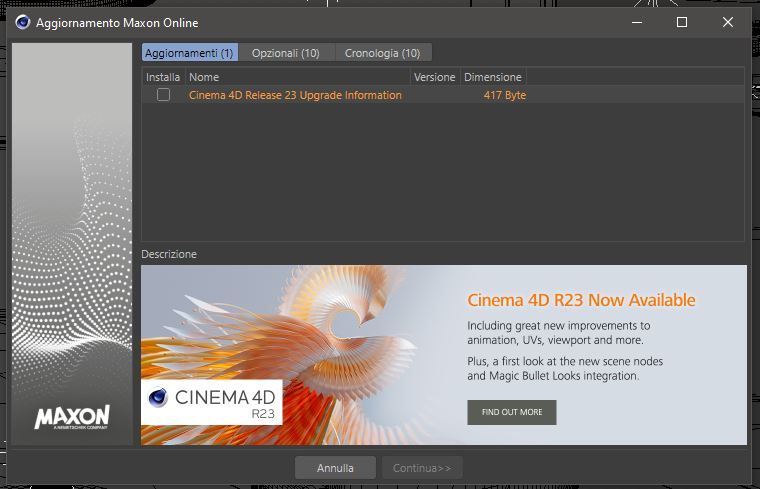Click the Cinema 4D icon in title bar
Viewport: 760px width, 489px height.
pos(22,22)
